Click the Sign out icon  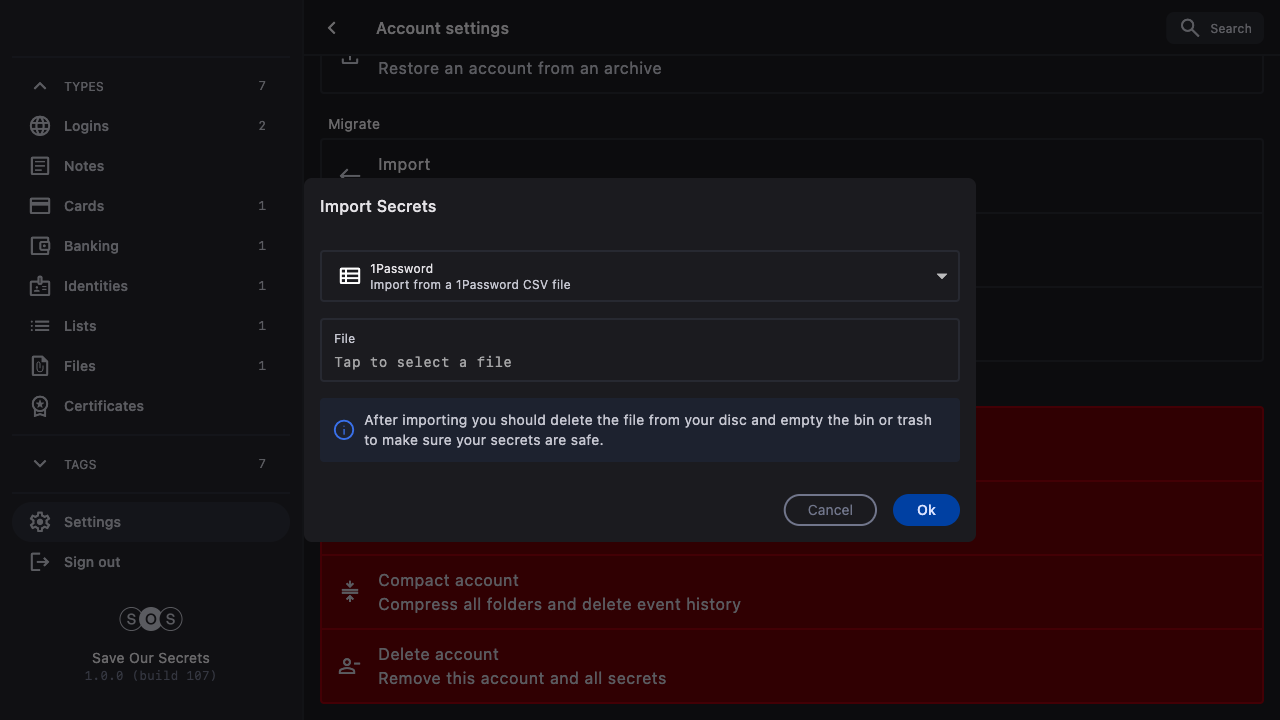(40, 562)
